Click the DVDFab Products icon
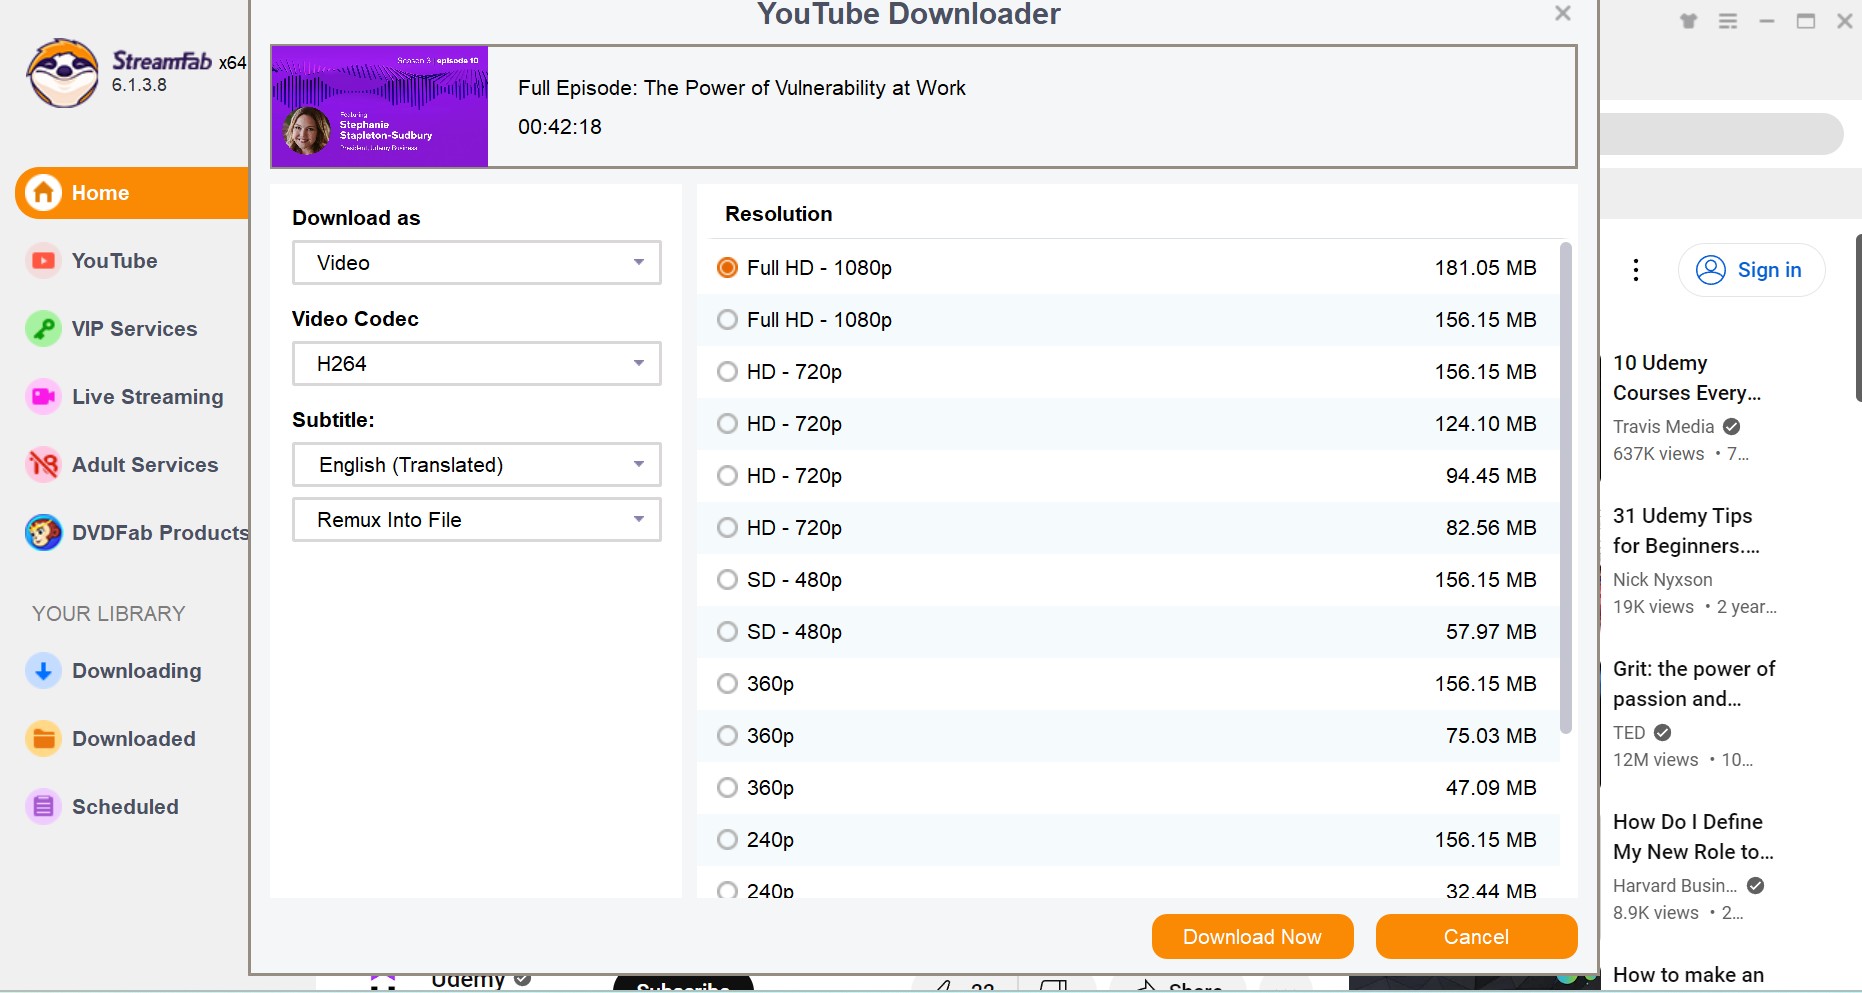Viewport: 1862px width, 993px height. [x=43, y=533]
